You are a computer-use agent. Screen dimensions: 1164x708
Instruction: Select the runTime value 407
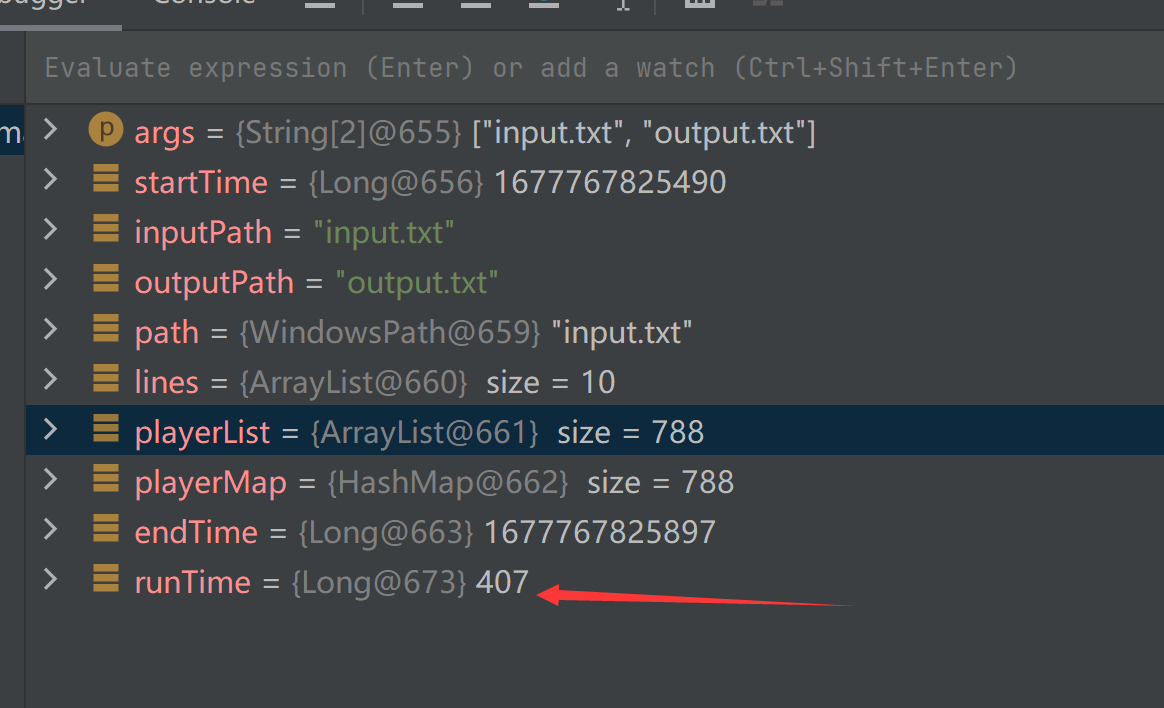[502, 582]
